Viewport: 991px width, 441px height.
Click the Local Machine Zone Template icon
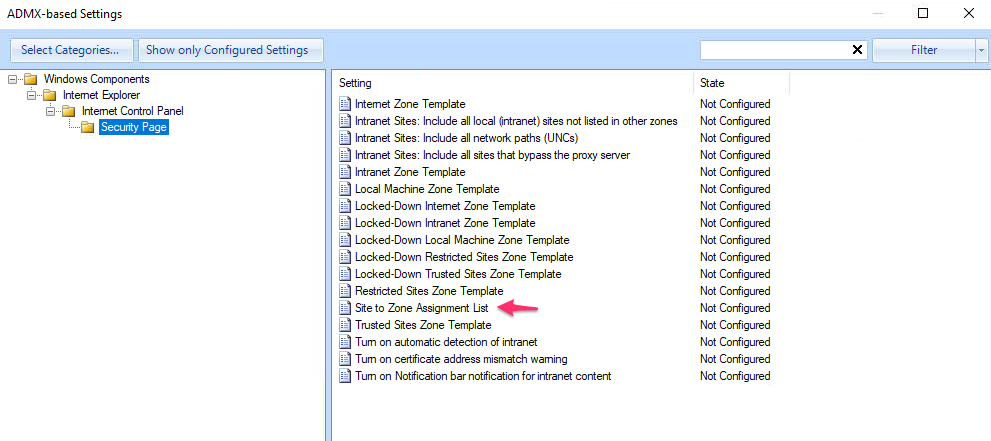click(x=344, y=189)
